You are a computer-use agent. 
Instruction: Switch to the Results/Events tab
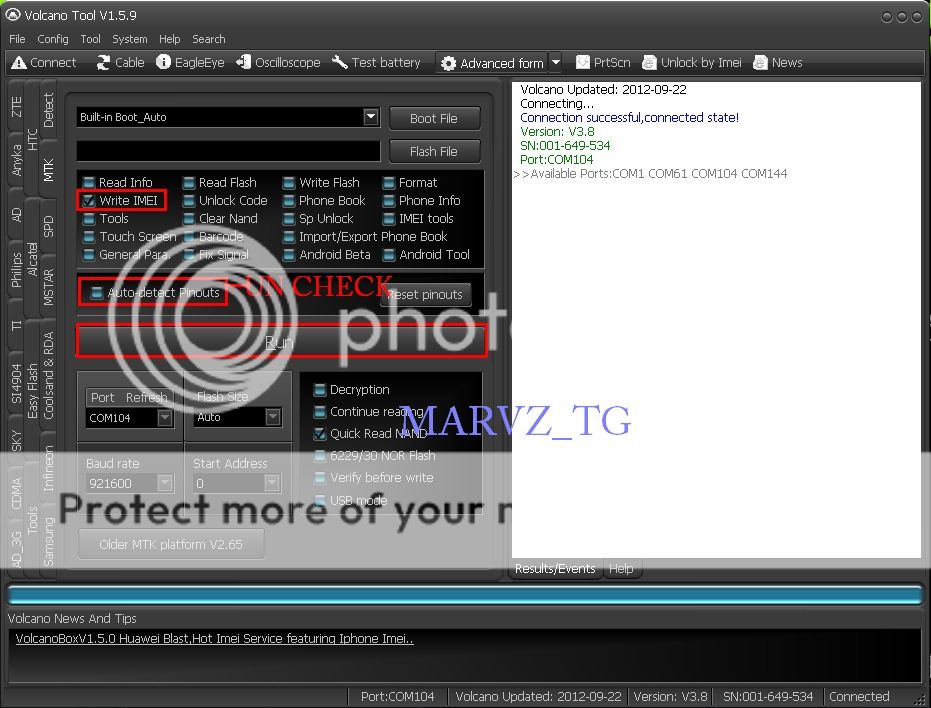555,568
